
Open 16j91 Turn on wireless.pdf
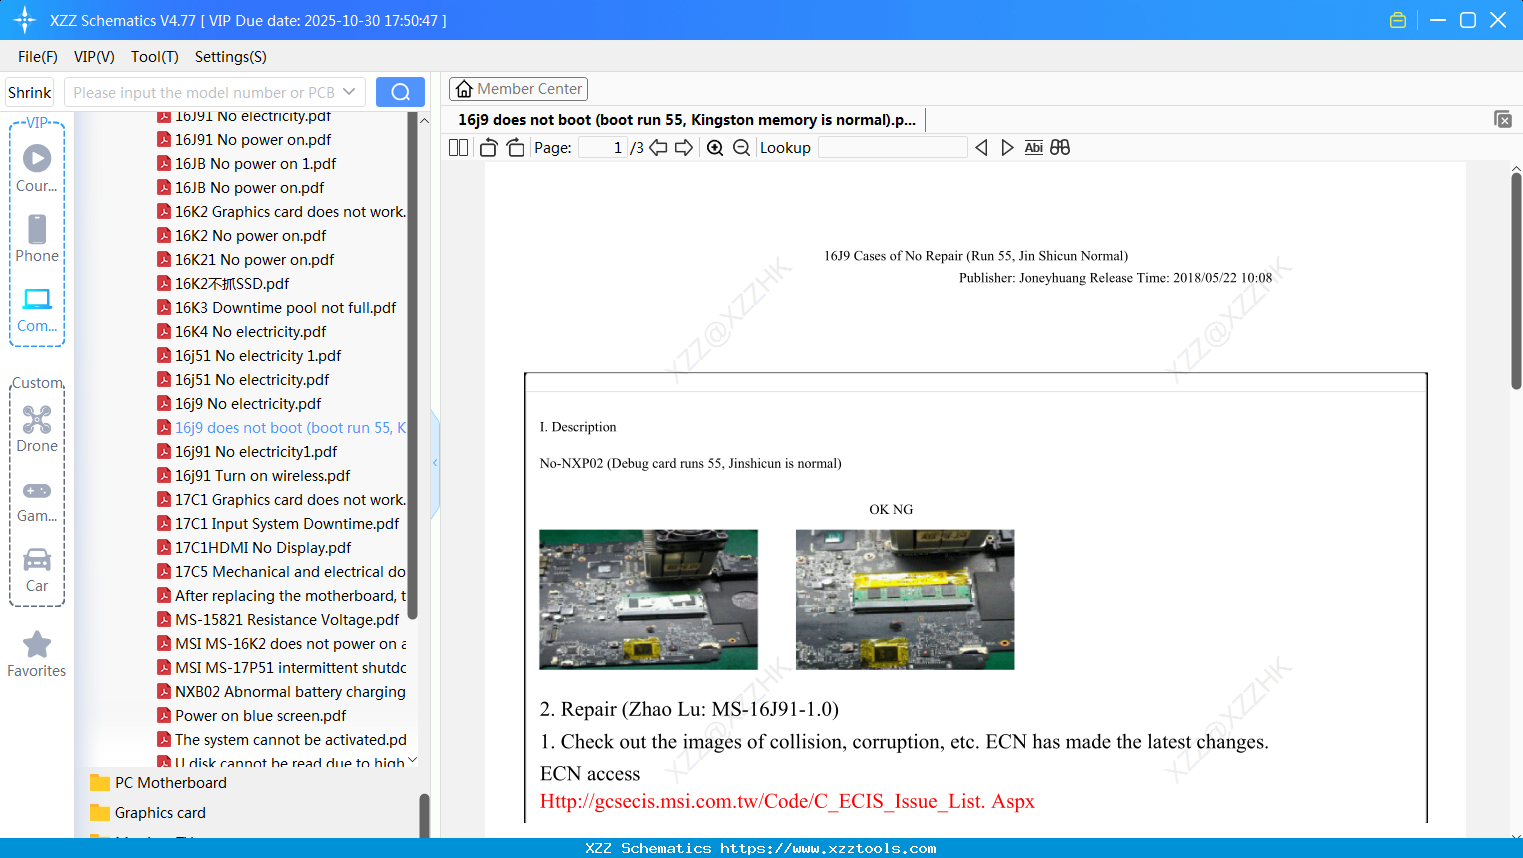click(253, 476)
